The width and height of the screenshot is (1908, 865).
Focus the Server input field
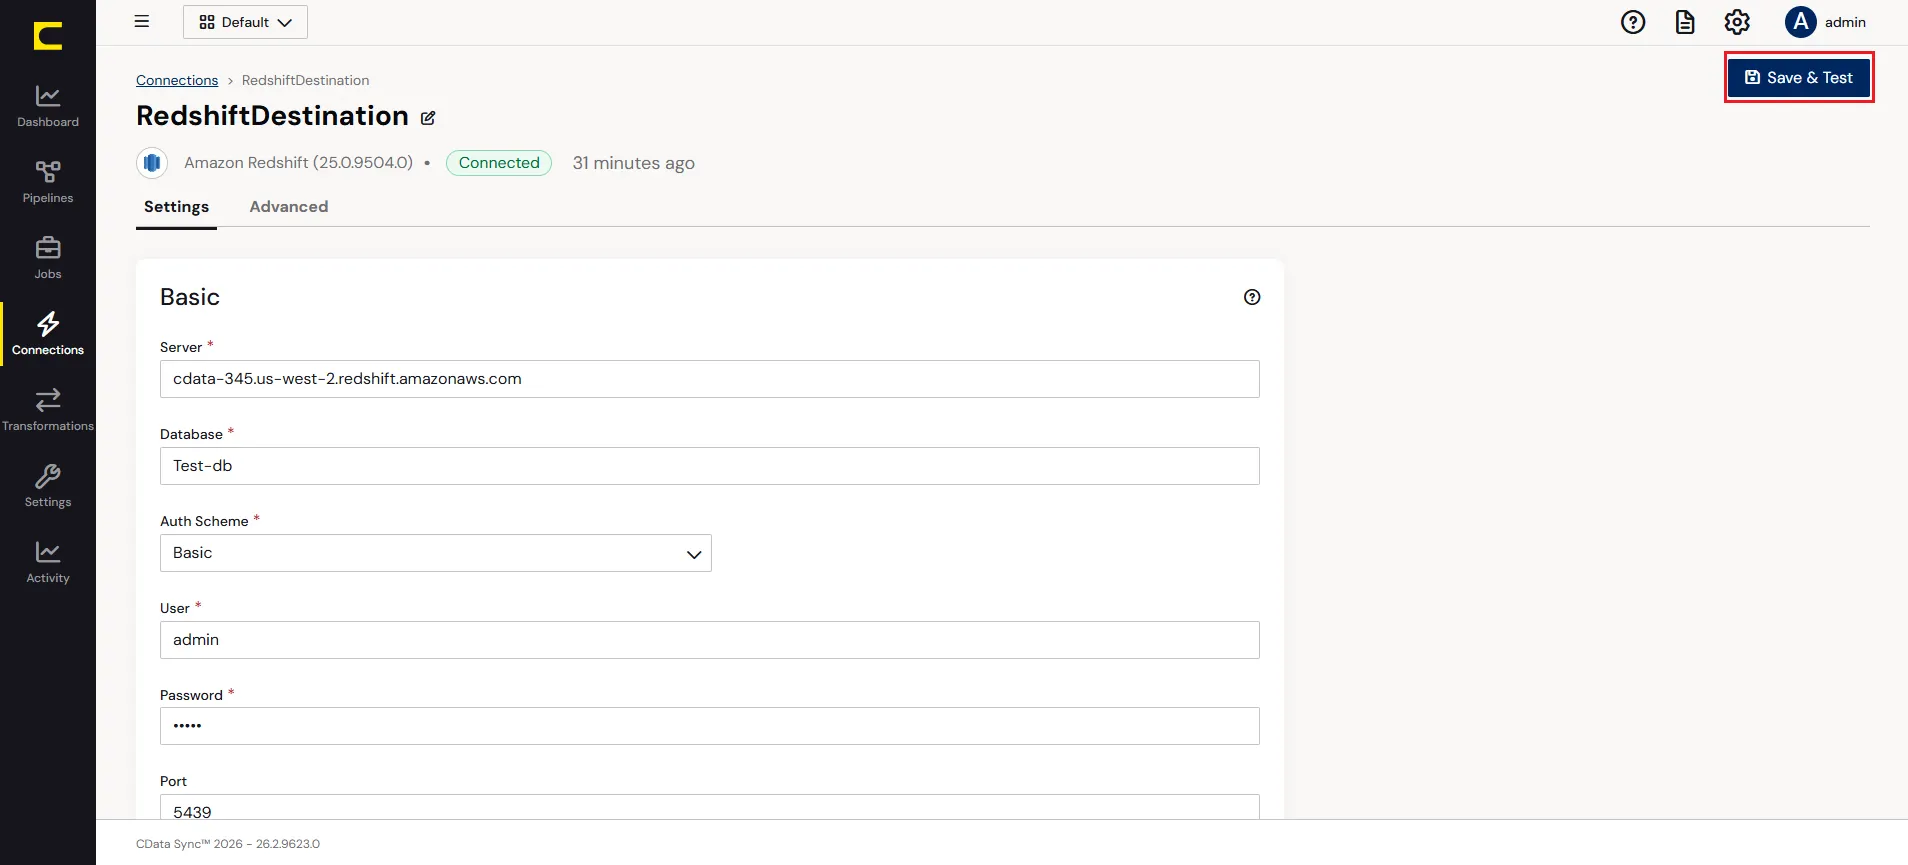tap(710, 379)
